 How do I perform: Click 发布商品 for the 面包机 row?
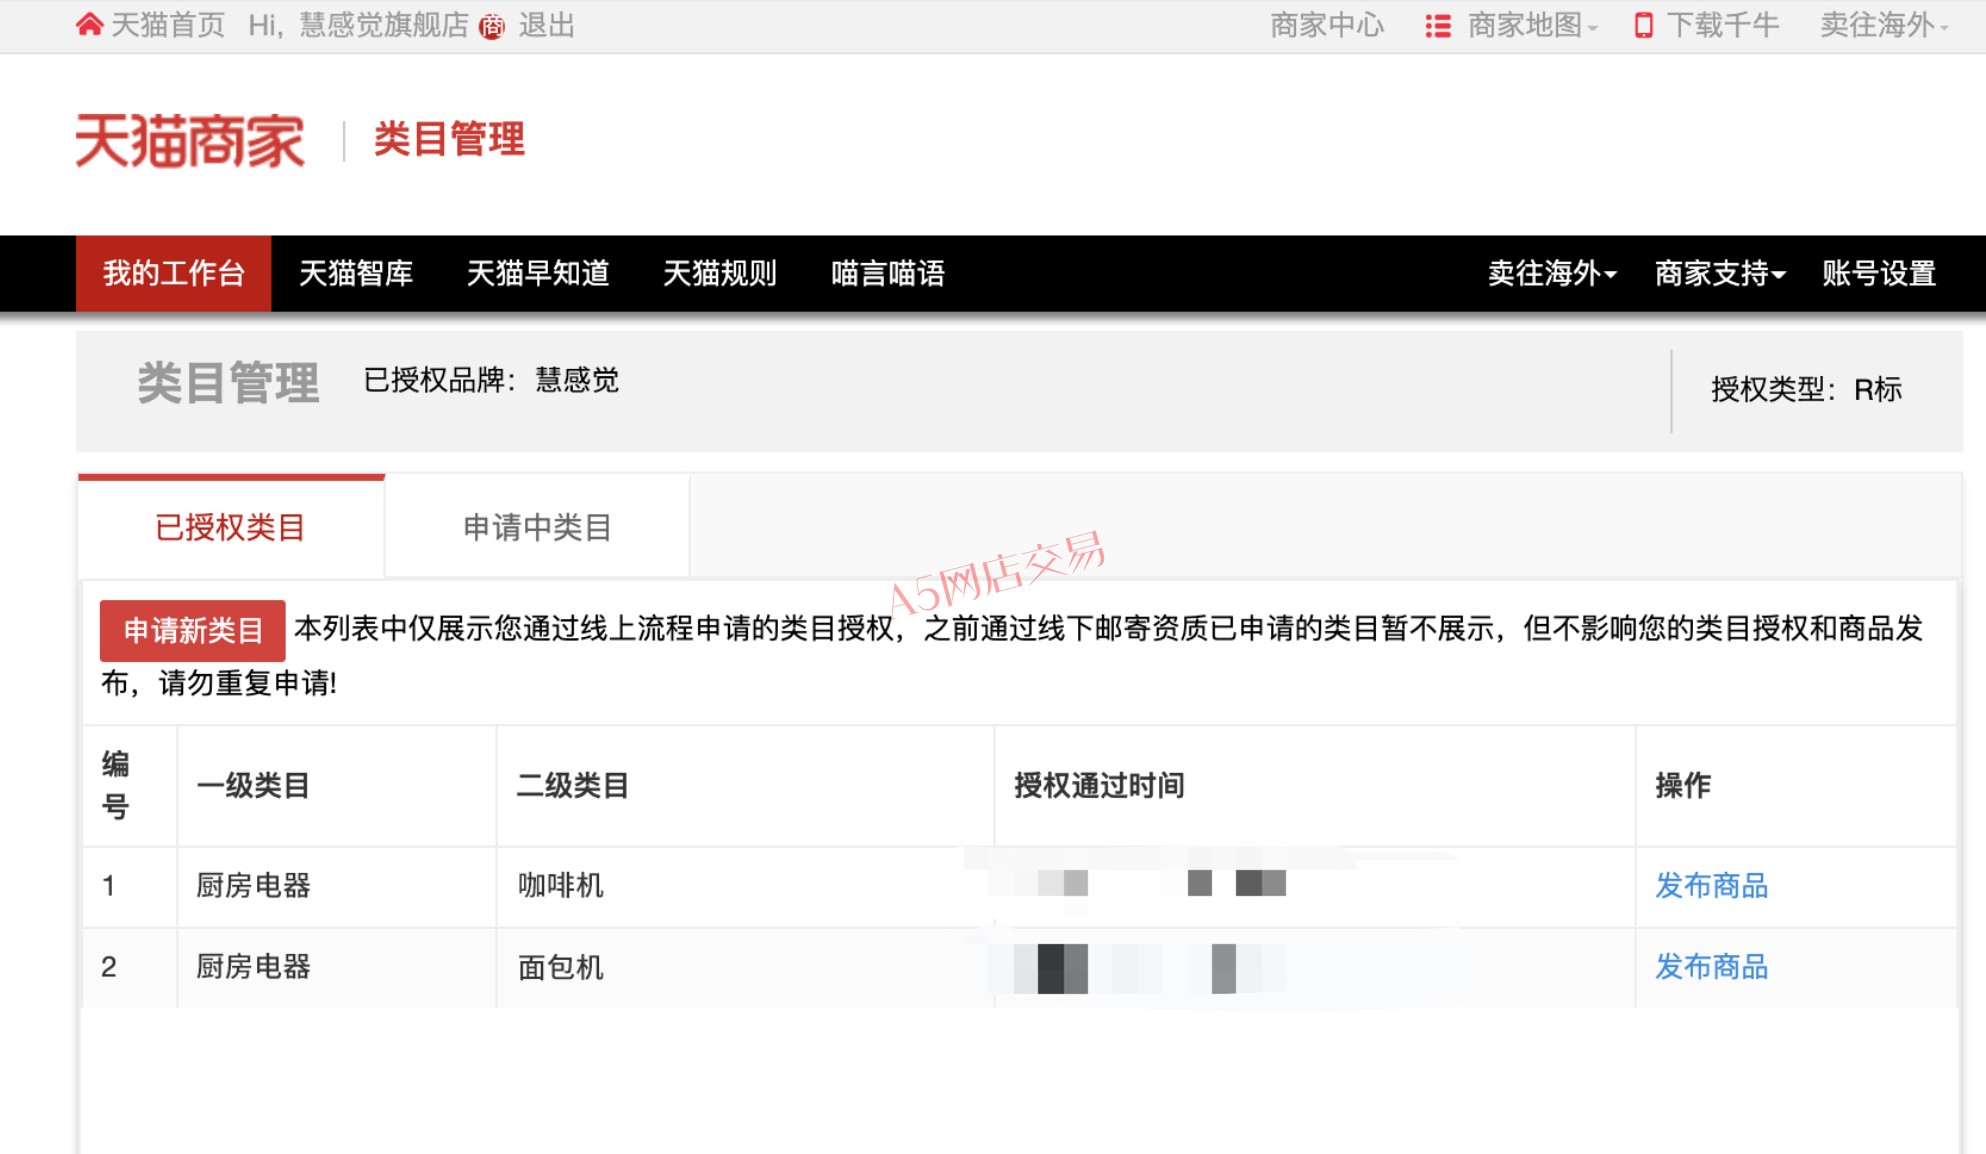point(1712,967)
